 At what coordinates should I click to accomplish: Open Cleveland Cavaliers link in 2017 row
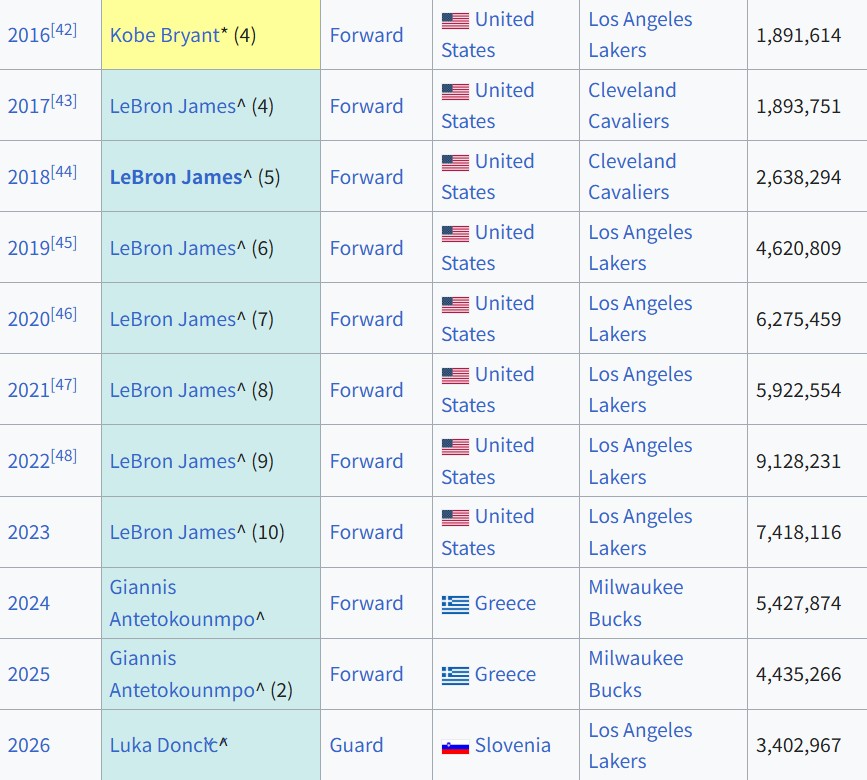point(631,105)
